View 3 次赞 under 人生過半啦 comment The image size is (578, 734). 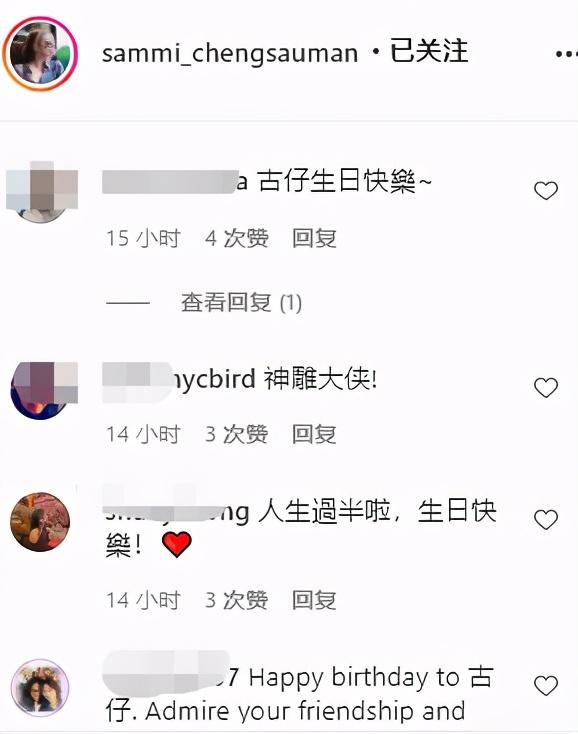pyautogui.click(x=237, y=600)
